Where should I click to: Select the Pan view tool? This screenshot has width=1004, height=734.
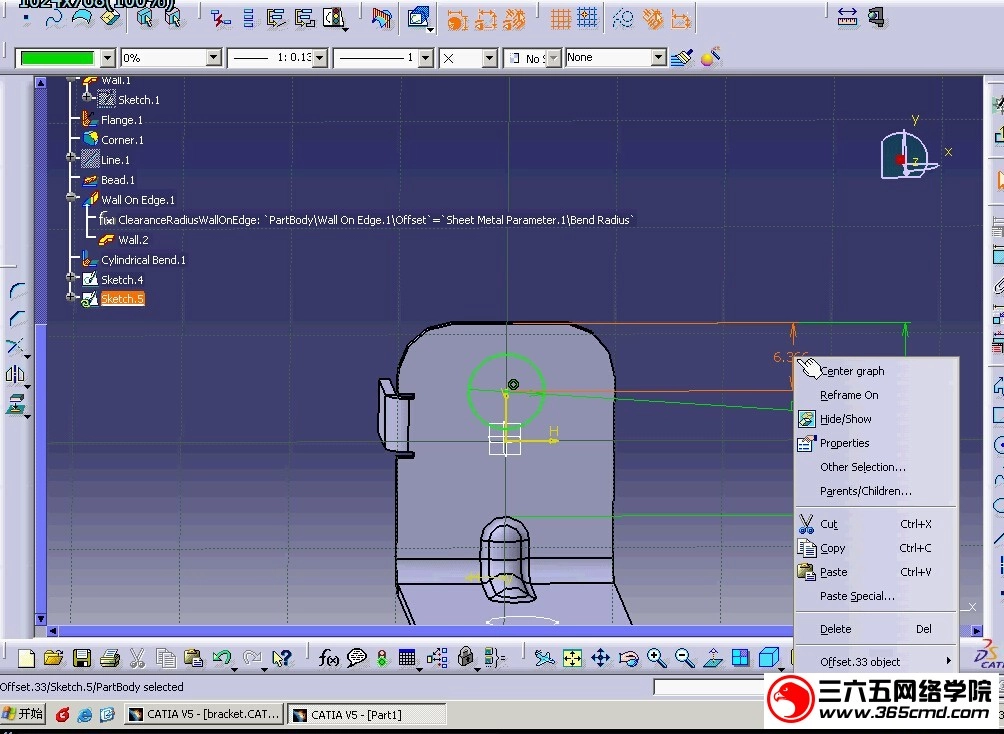tap(600, 658)
